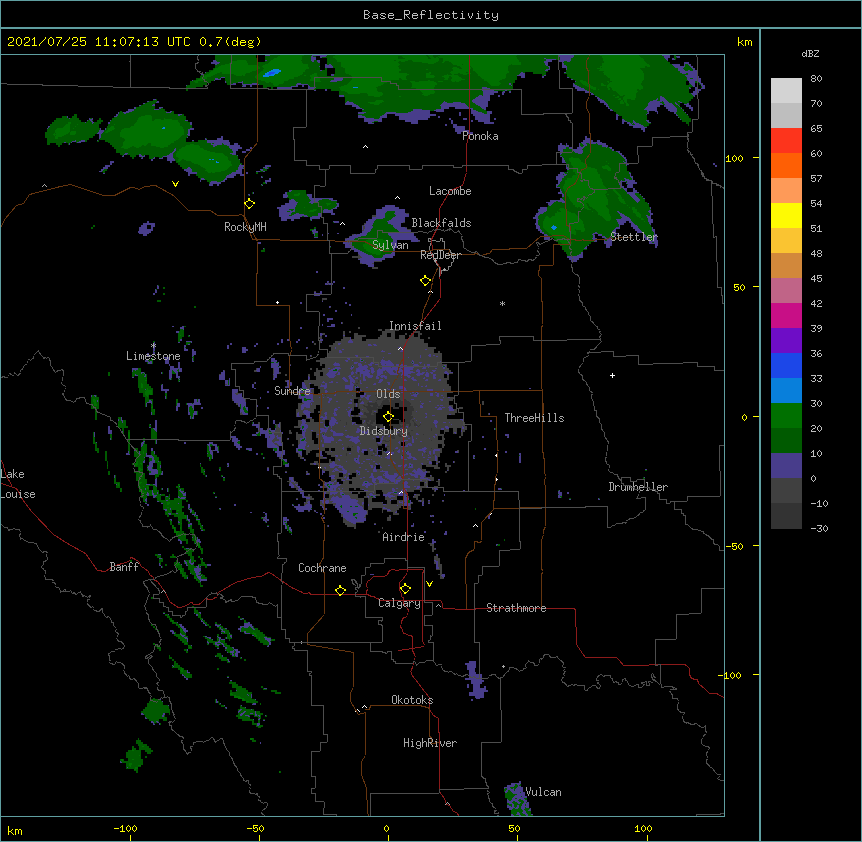Select the white asterisk marker east of Innisfail
This screenshot has height=842, width=862.
502,303
